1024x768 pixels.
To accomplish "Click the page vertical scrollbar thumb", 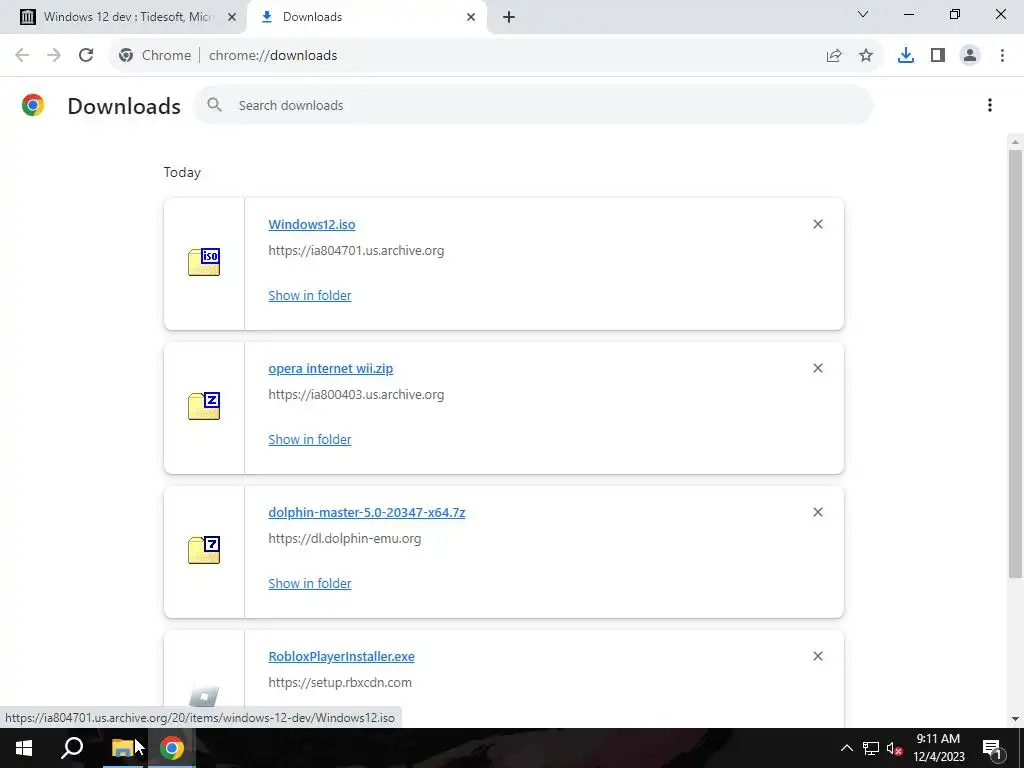I will coord(1015,364).
